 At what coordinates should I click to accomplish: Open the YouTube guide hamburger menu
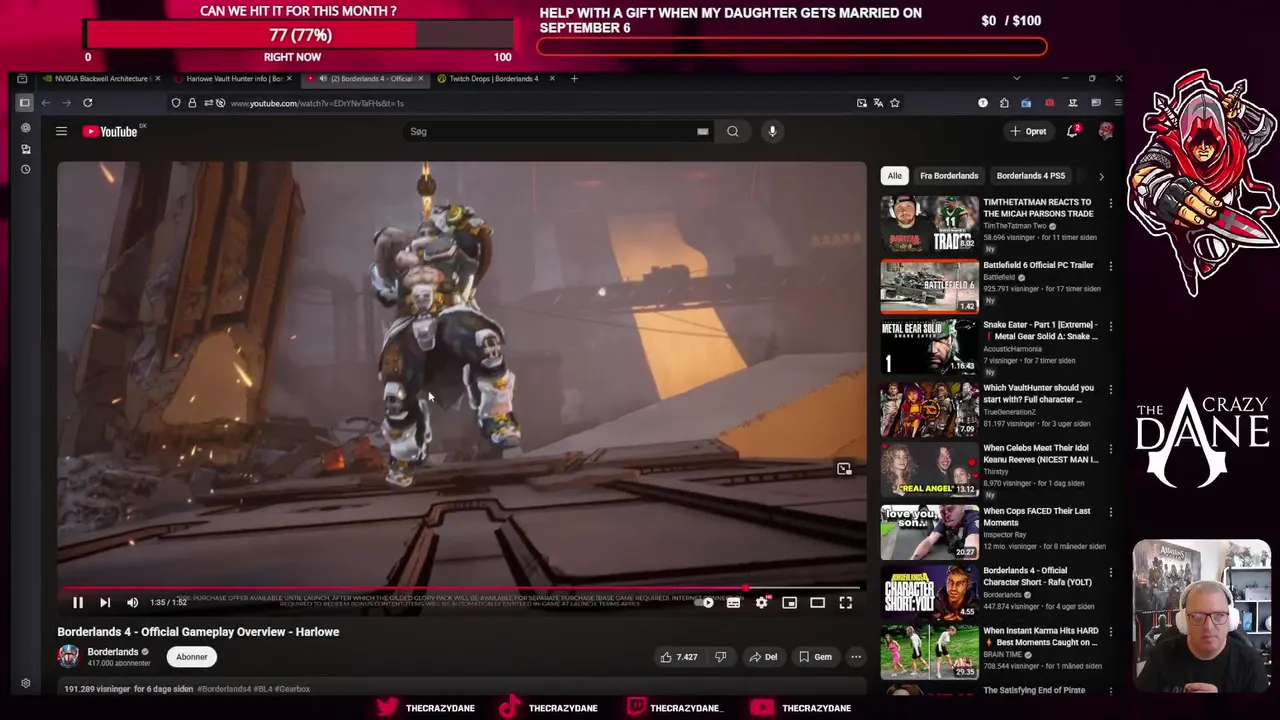[x=61, y=131]
